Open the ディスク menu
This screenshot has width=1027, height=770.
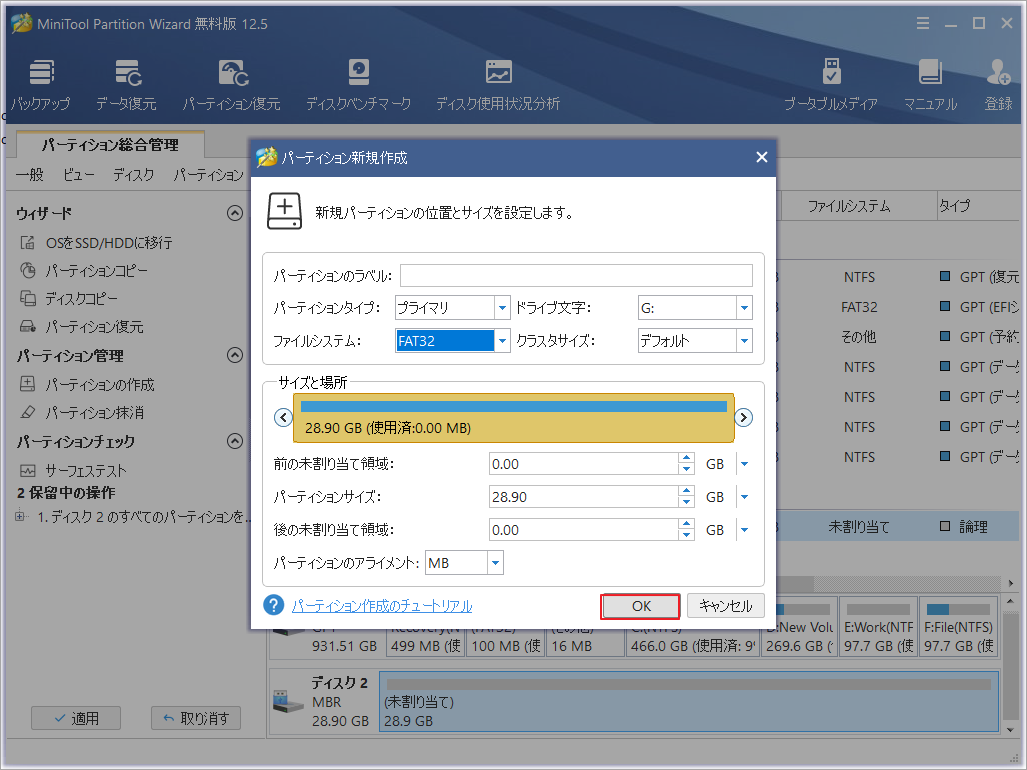point(131,174)
